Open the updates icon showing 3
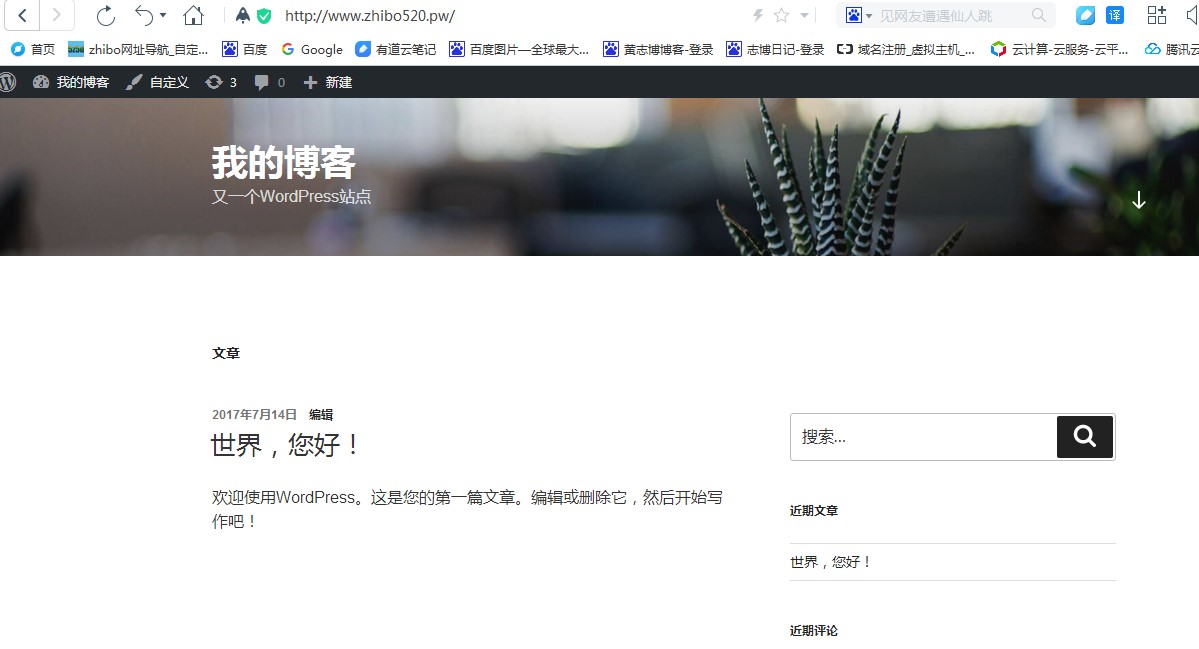 (221, 82)
